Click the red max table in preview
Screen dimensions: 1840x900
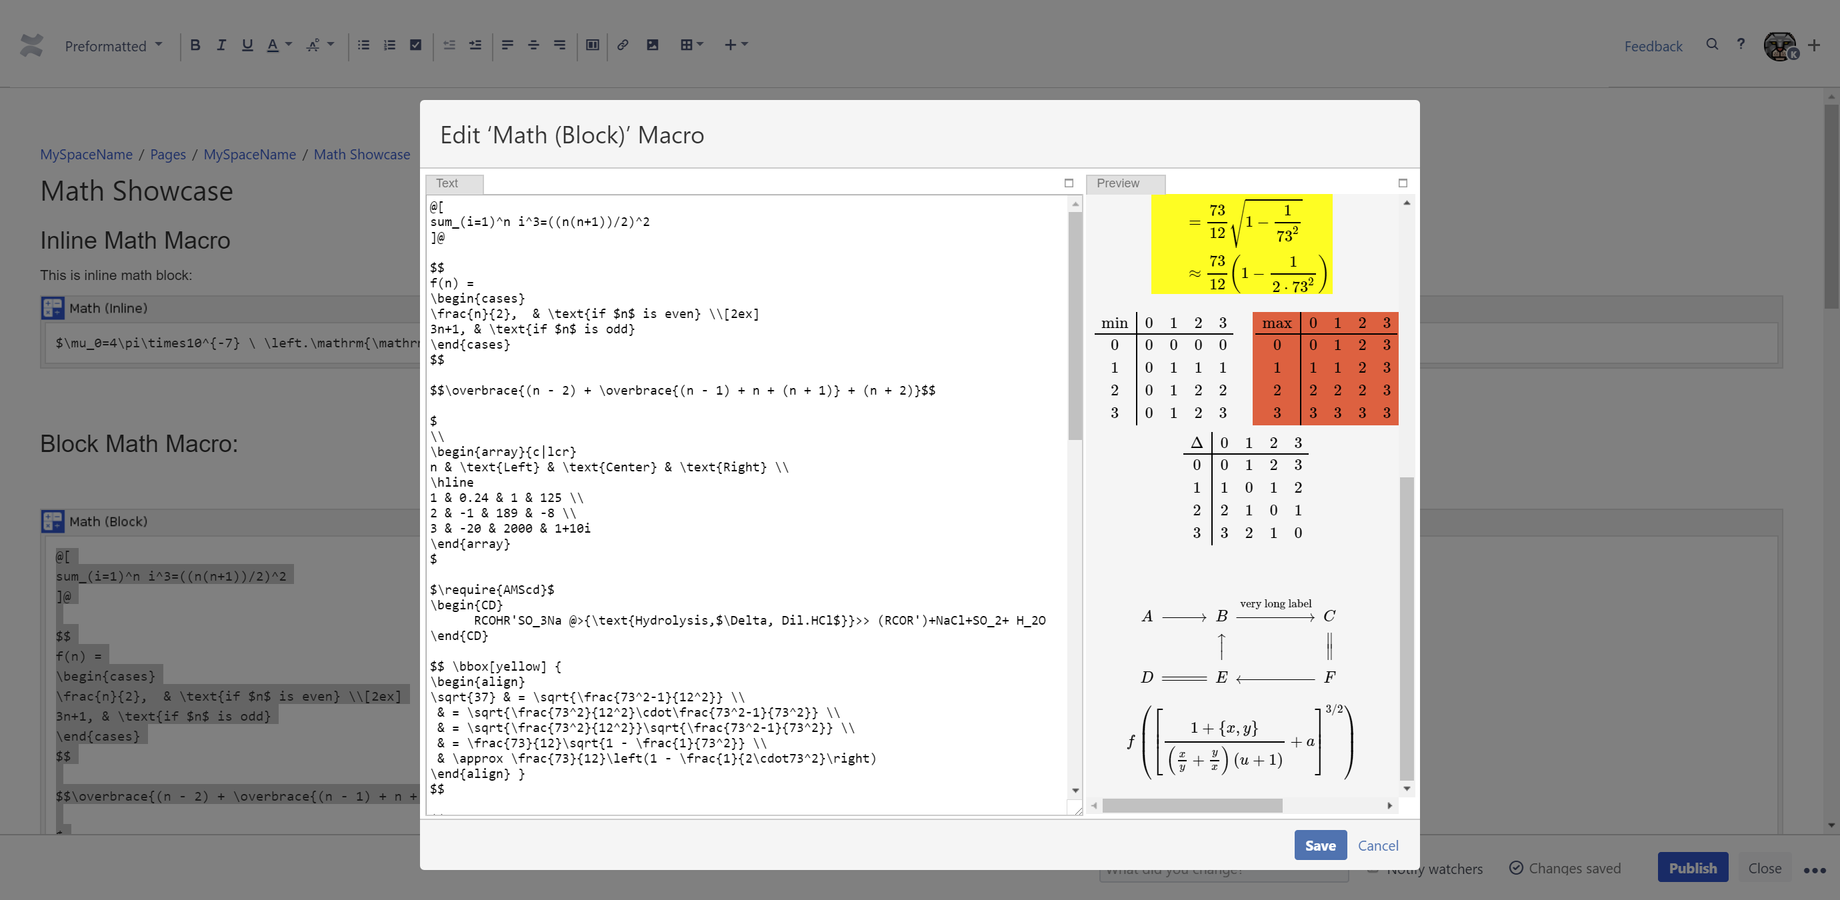[1325, 368]
